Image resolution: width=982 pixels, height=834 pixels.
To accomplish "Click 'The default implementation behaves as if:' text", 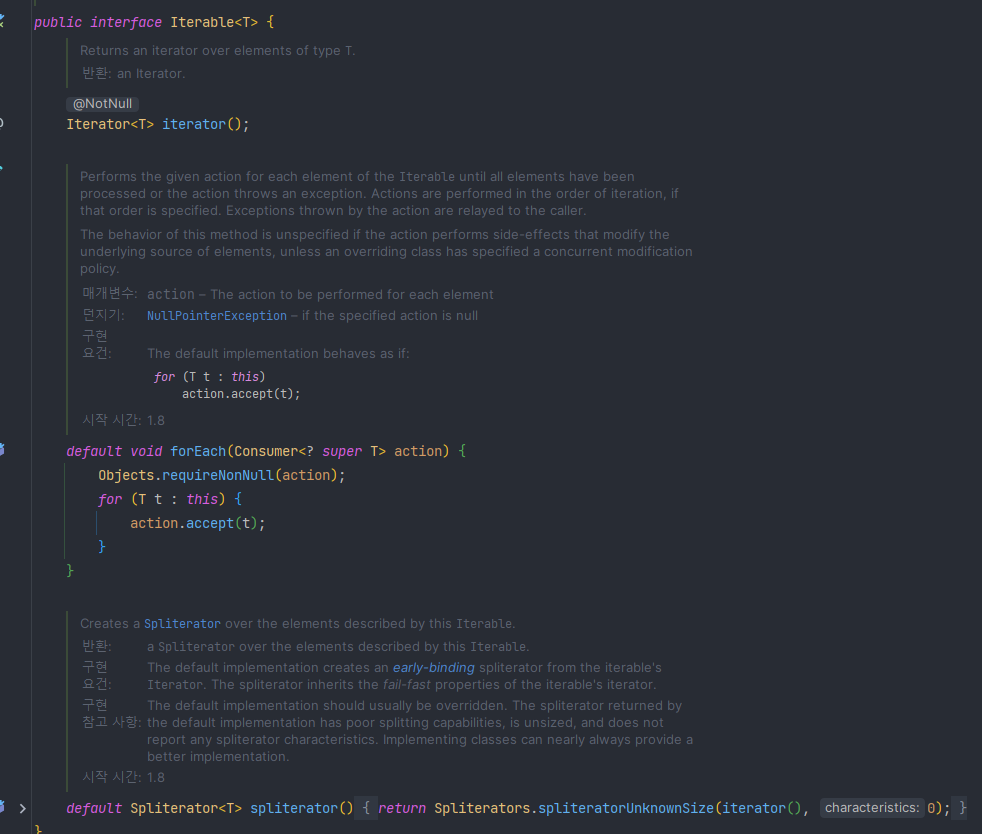I will (278, 354).
